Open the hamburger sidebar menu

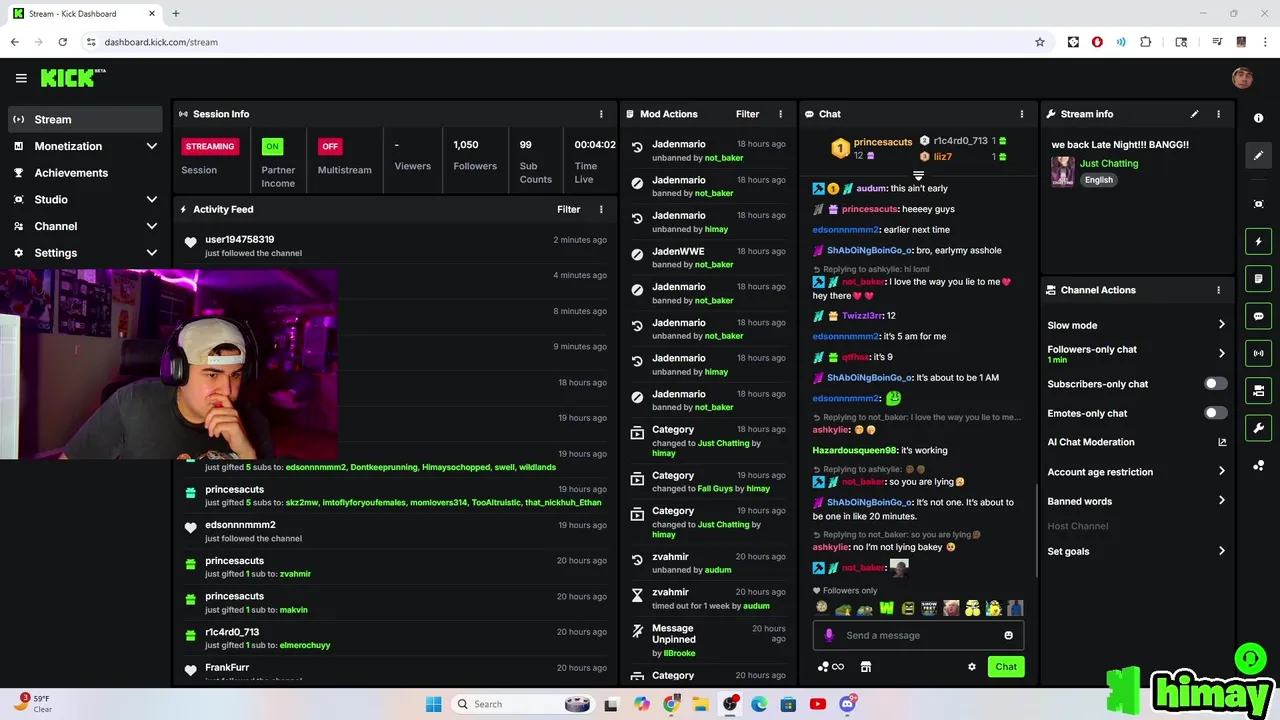click(x=21, y=78)
